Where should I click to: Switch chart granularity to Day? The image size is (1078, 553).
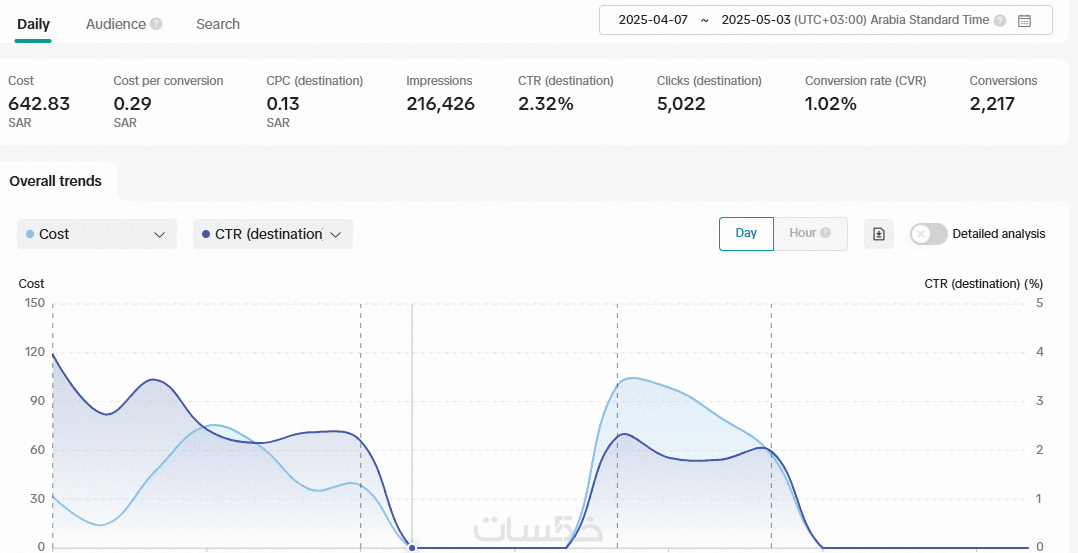point(746,233)
